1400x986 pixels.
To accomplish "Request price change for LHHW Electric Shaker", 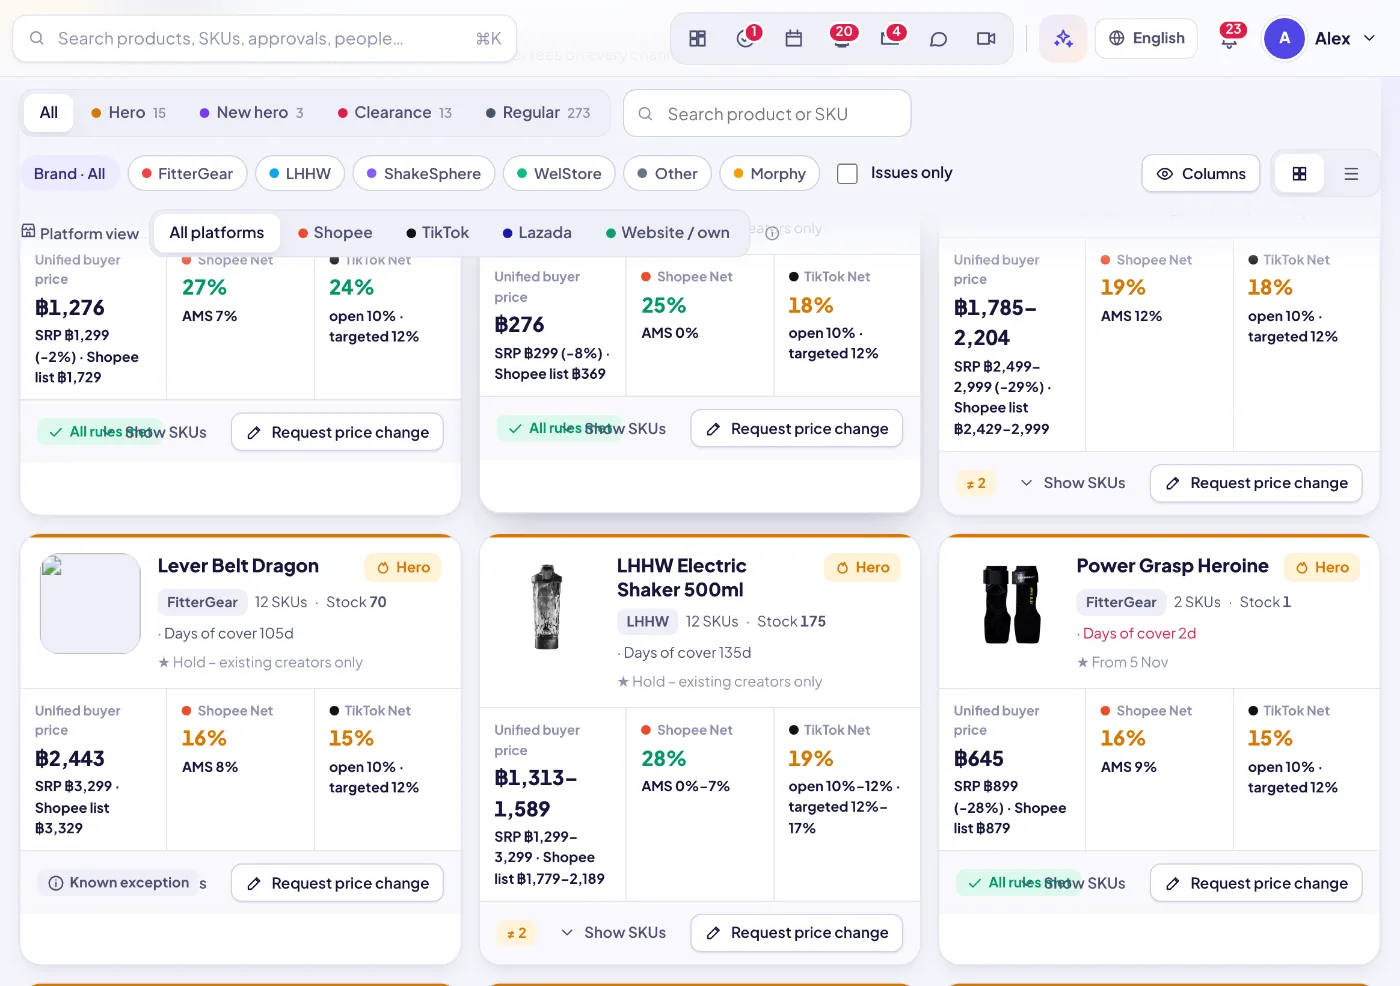I will click(x=797, y=933).
